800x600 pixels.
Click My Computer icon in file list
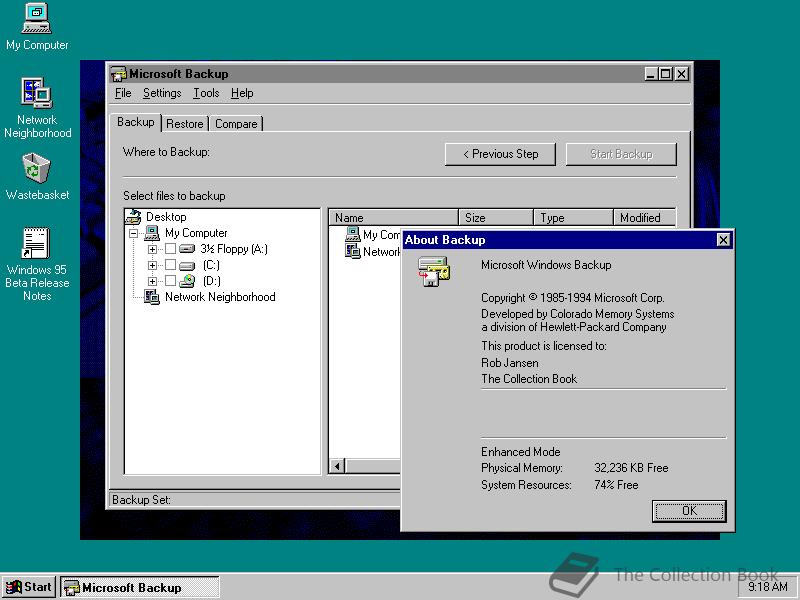pyautogui.click(x=353, y=234)
